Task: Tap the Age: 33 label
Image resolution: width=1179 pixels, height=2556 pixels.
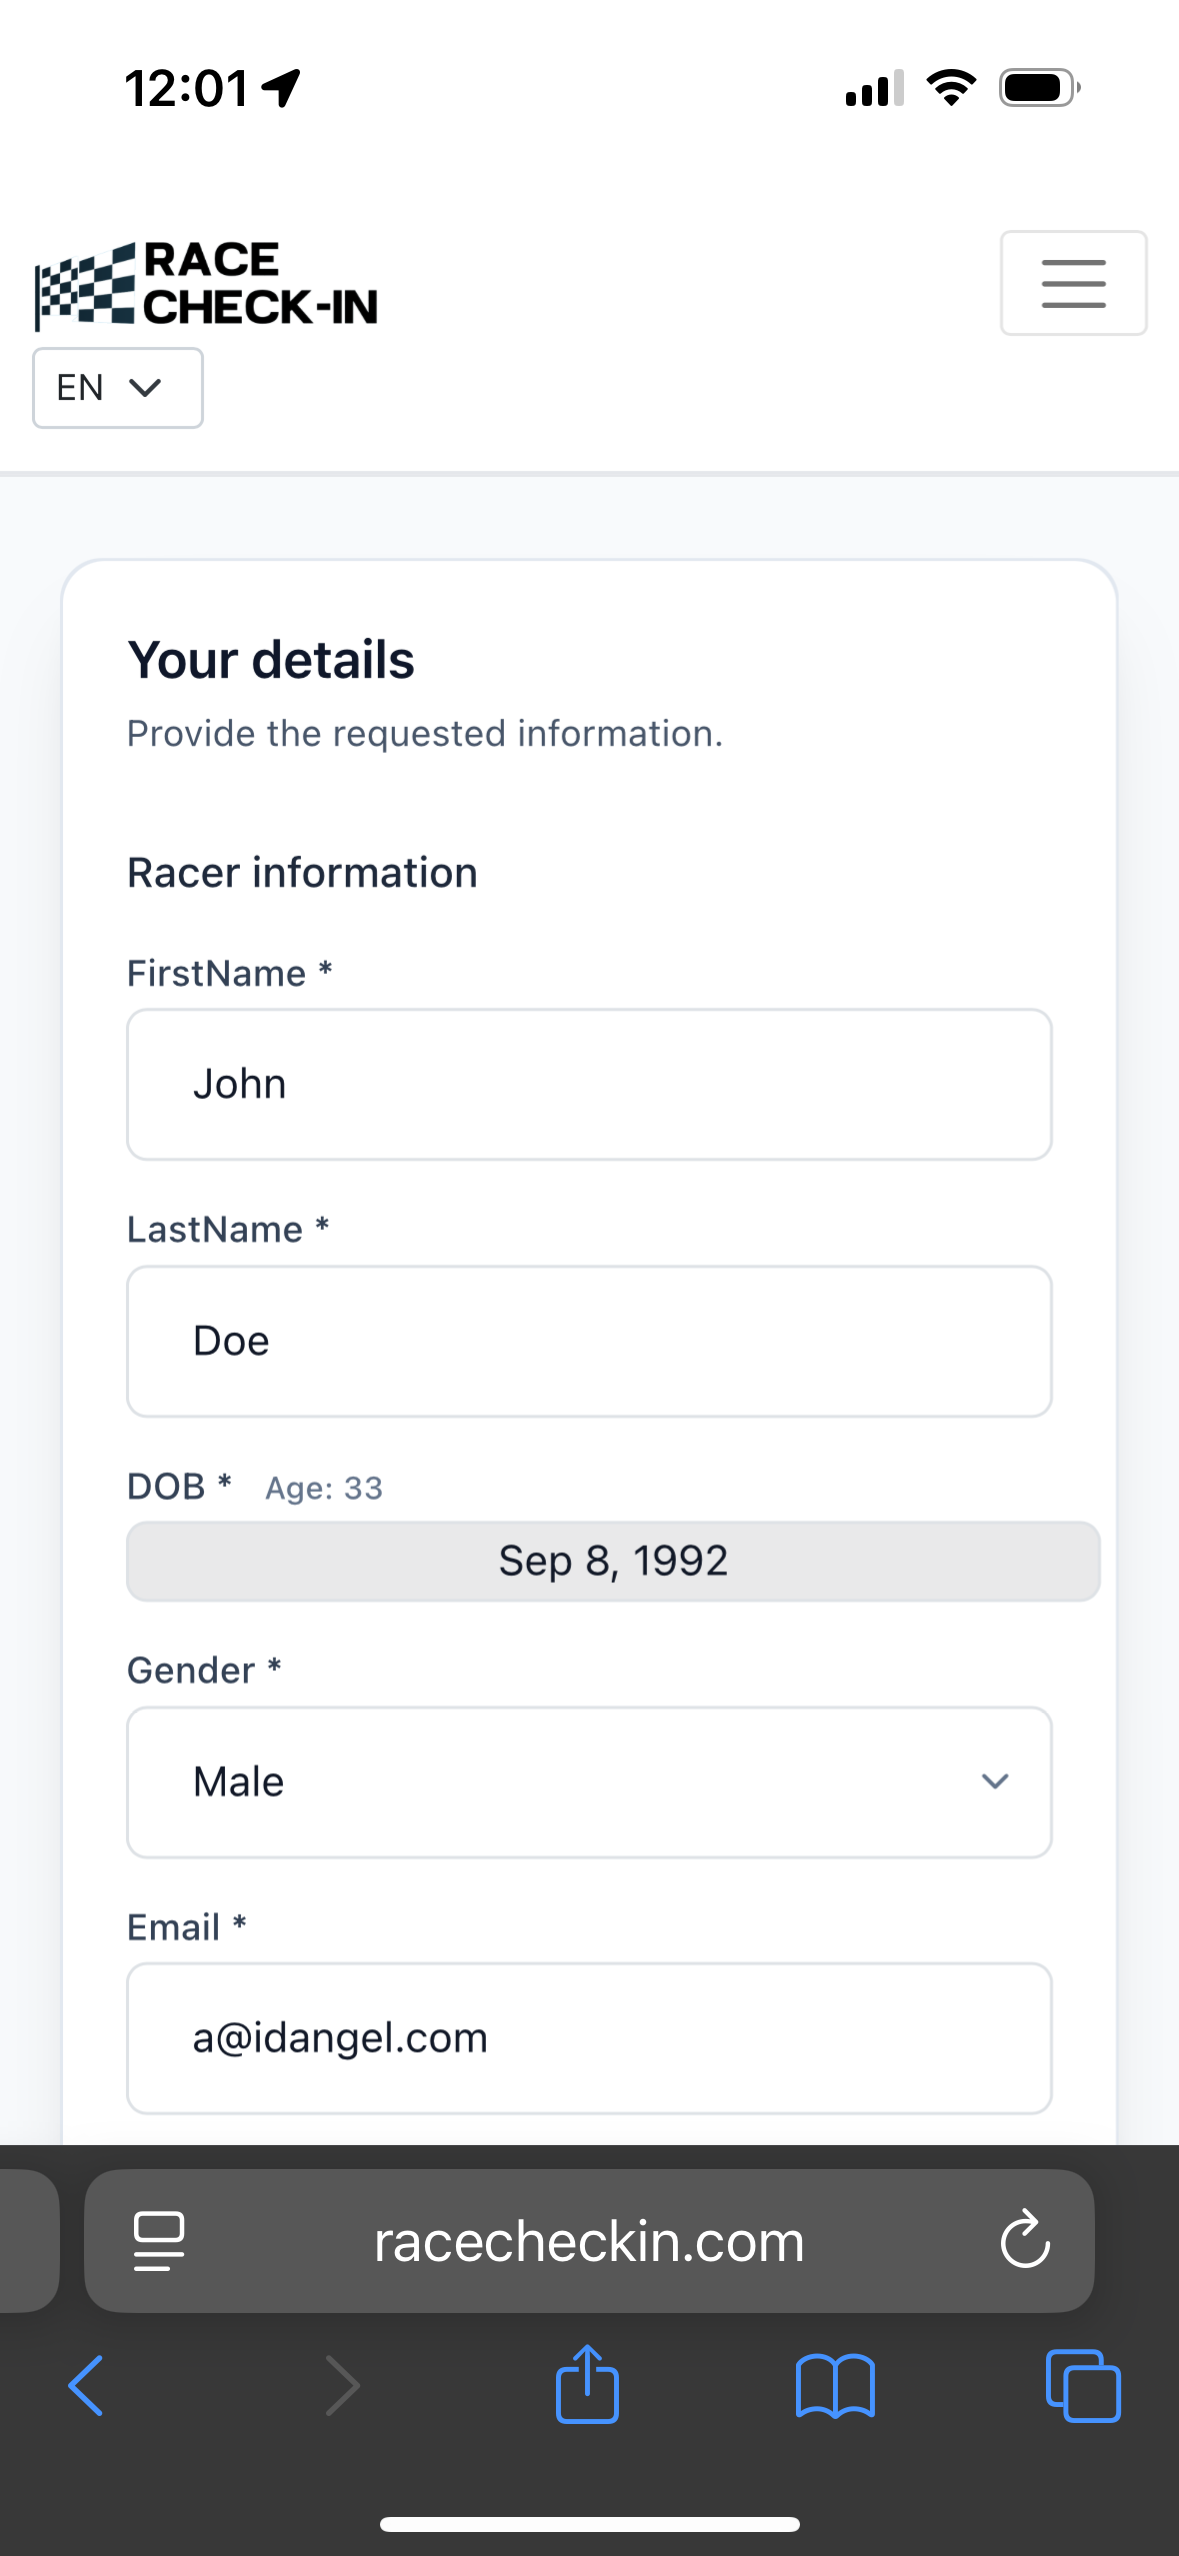Action: pos(324,1488)
